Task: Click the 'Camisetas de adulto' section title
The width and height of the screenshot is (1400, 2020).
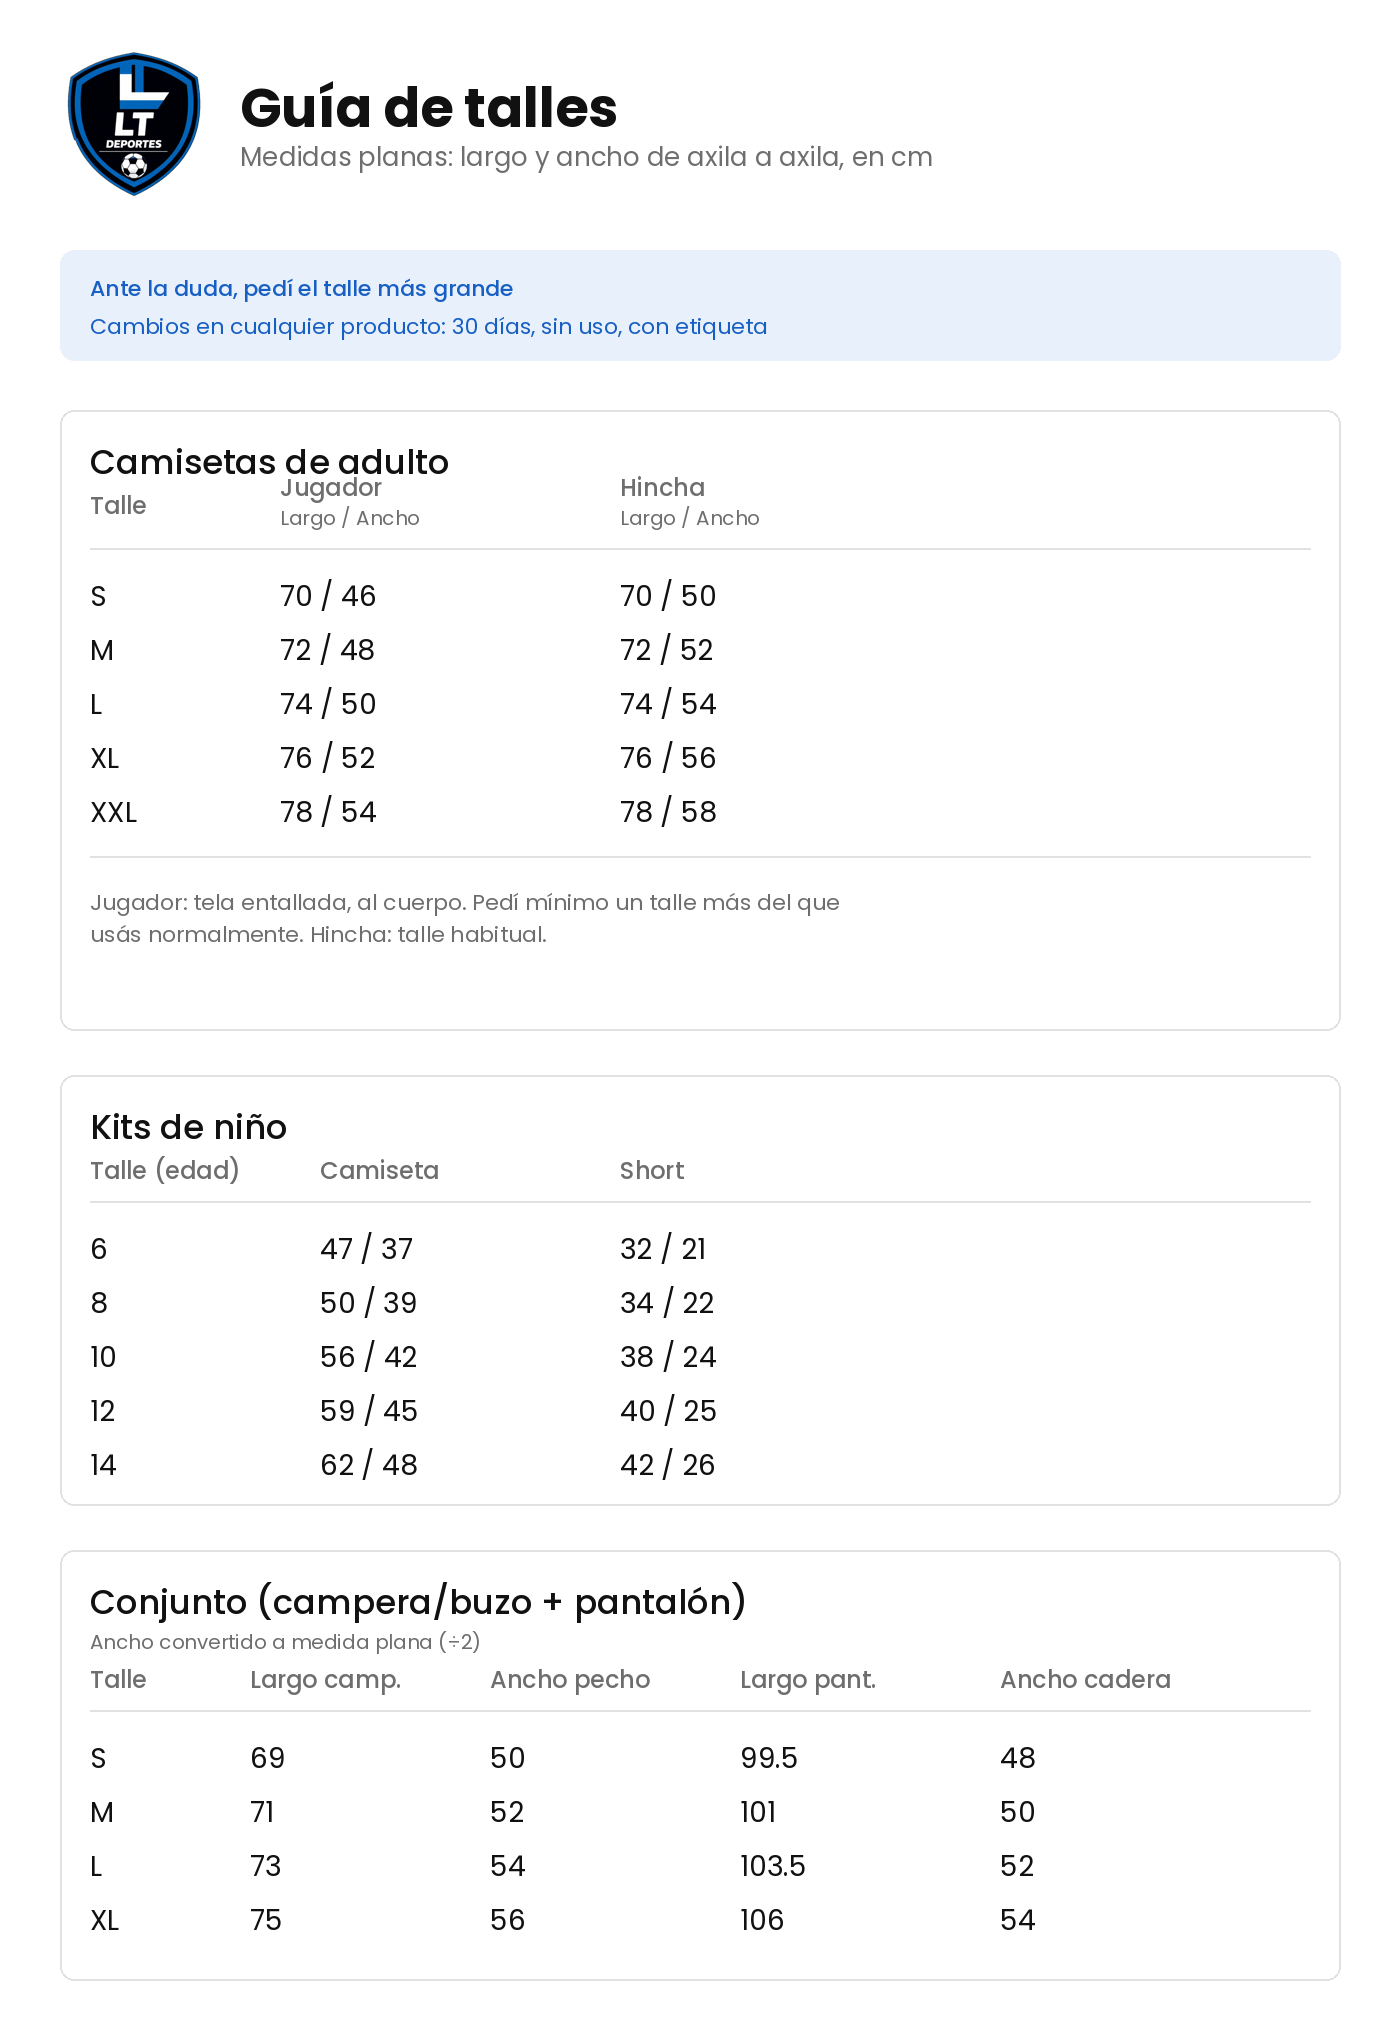Action: click(x=270, y=462)
